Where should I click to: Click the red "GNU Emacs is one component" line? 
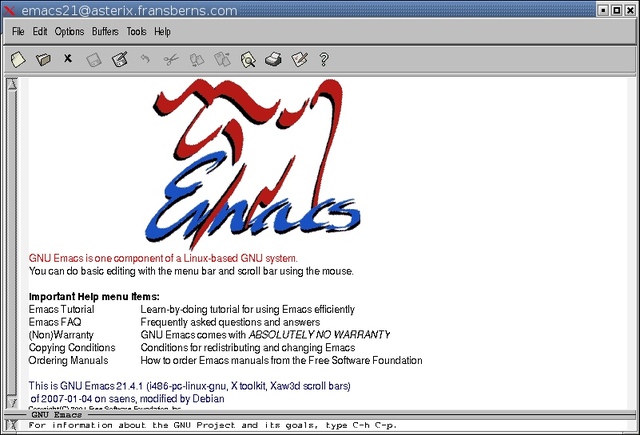[x=163, y=258]
